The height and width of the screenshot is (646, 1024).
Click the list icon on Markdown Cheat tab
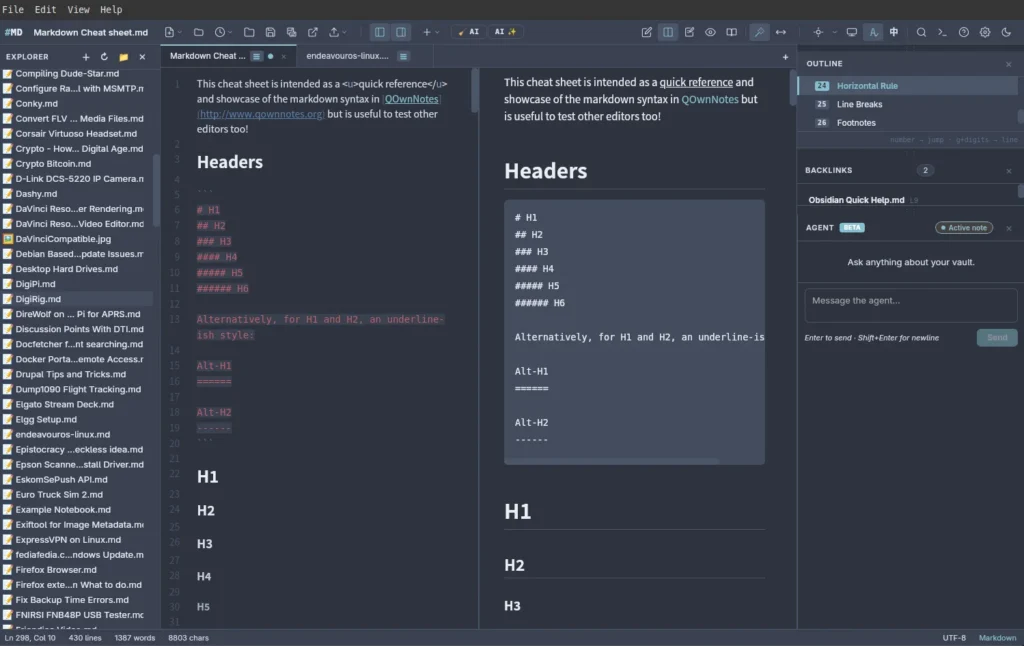click(x=257, y=56)
